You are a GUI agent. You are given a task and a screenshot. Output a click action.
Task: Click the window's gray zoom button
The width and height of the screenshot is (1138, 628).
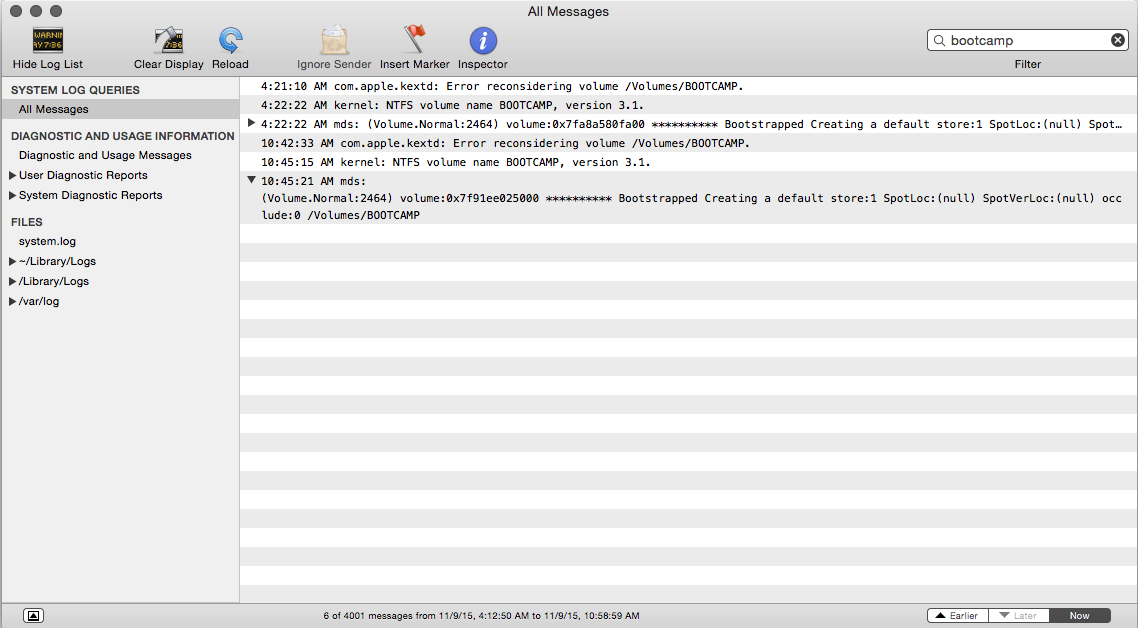[x=56, y=11]
